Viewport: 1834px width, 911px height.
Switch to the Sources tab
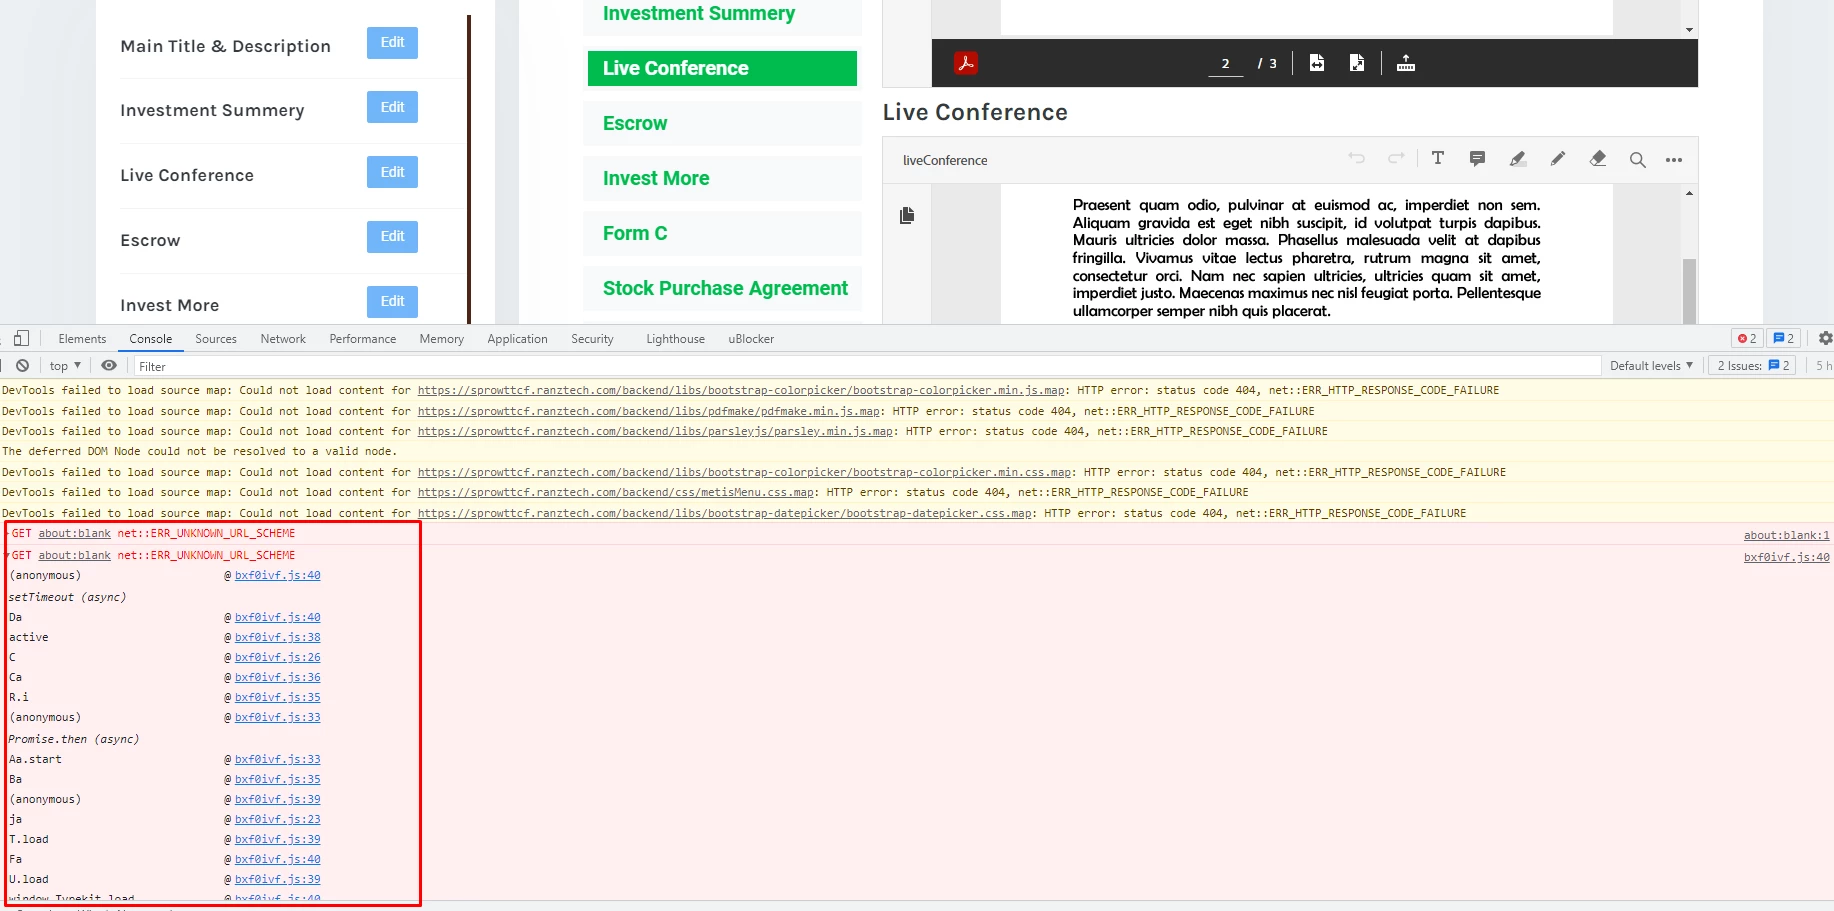pos(216,339)
